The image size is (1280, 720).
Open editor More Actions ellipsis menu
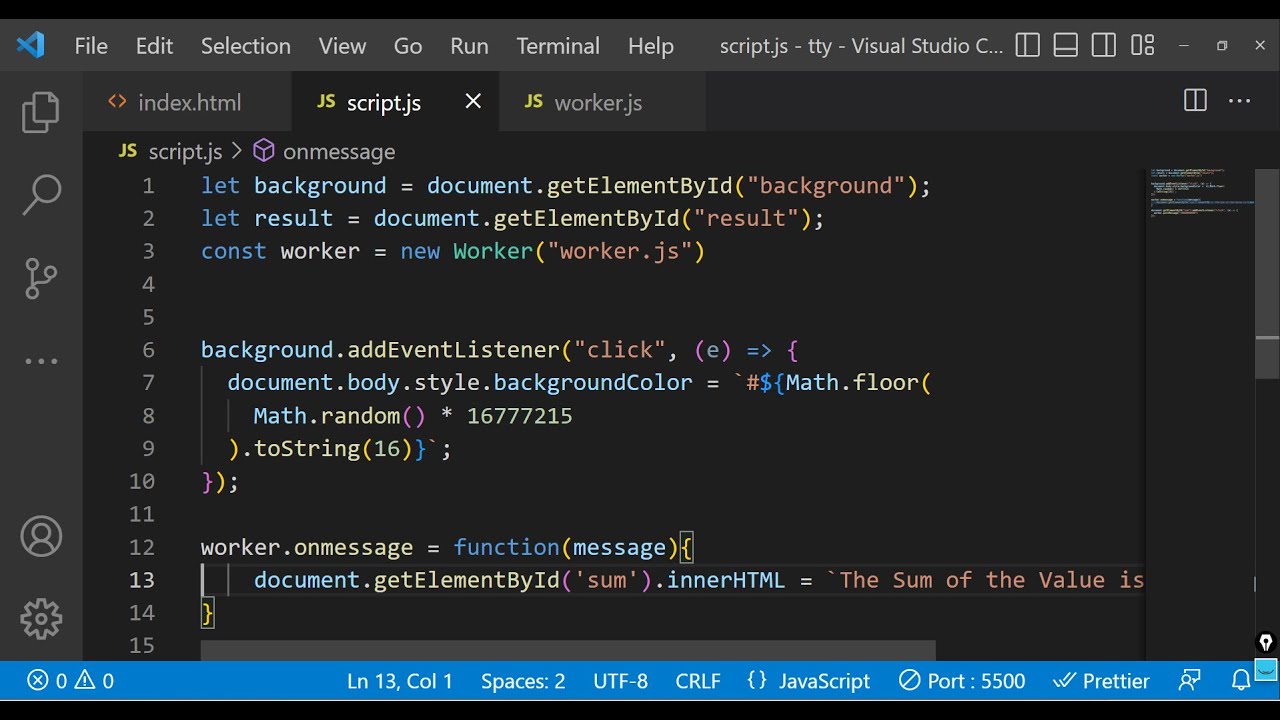[x=1240, y=101]
